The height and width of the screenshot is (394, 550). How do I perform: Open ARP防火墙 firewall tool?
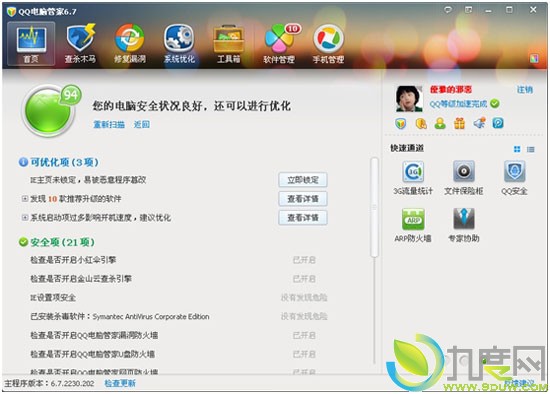tap(413, 225)
